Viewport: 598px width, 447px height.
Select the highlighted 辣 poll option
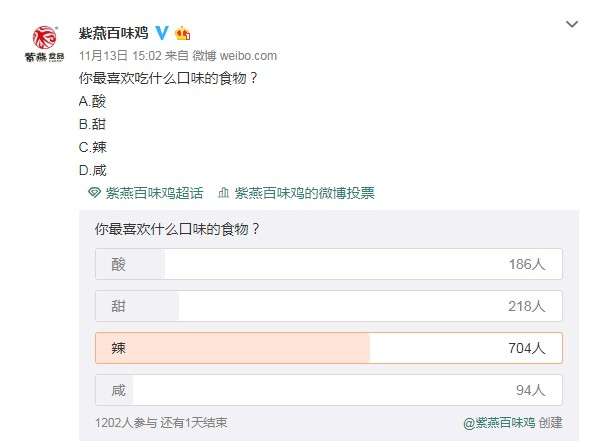click(329, 348)
